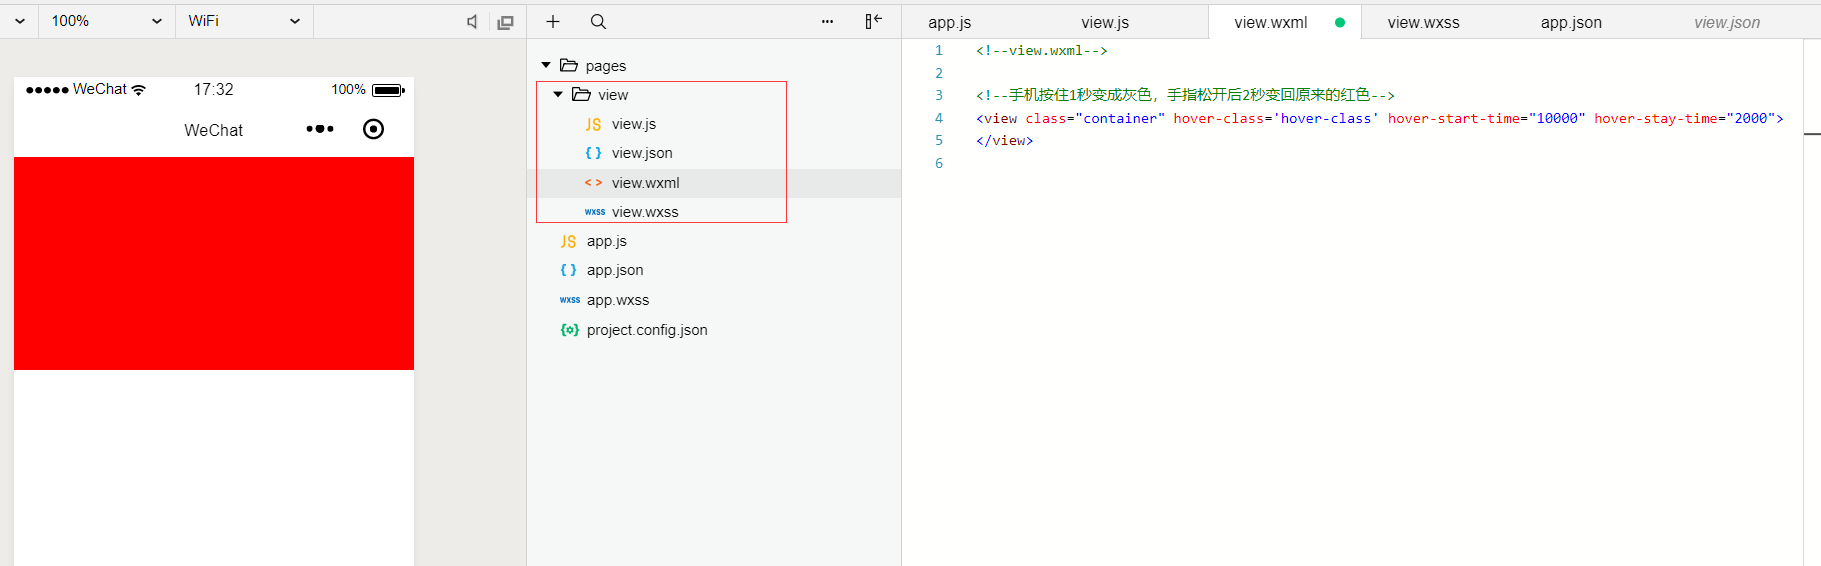
Task: Open file search with the magnifier icon
Action: click(598, 21)
